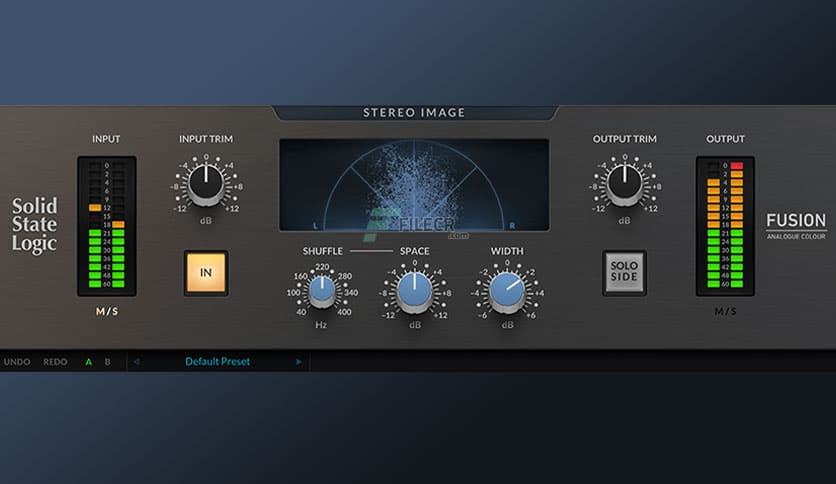836x484 pixels.
Task: Click the input level meter
Action: (107, 226)
